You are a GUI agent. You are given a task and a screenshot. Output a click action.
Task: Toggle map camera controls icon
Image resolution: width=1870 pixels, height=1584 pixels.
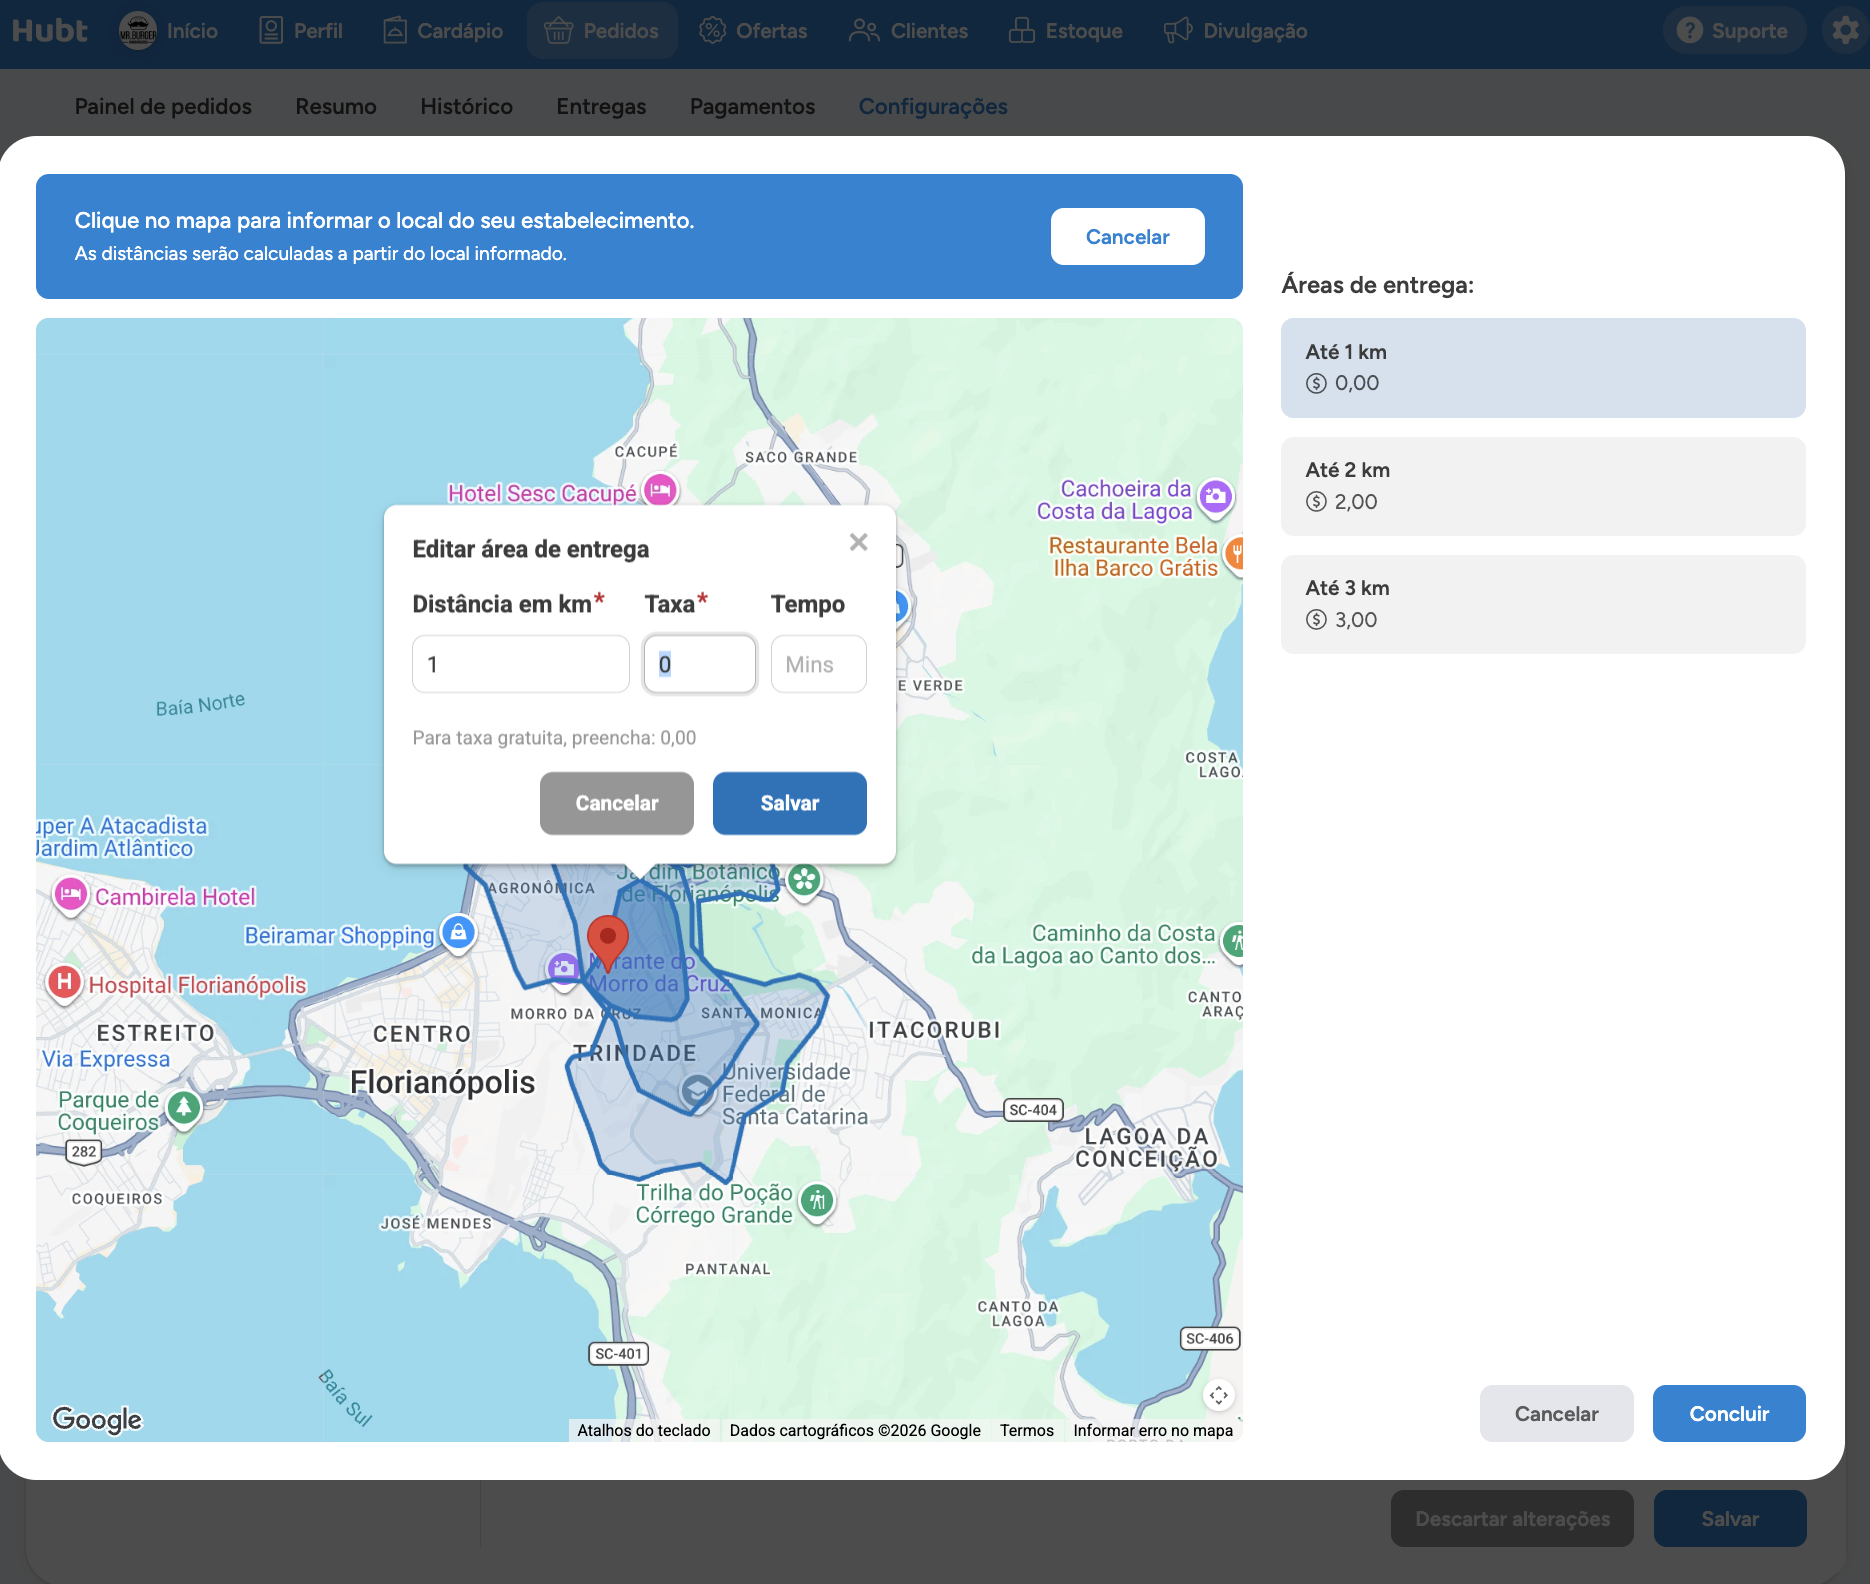pos(1218,1395)
